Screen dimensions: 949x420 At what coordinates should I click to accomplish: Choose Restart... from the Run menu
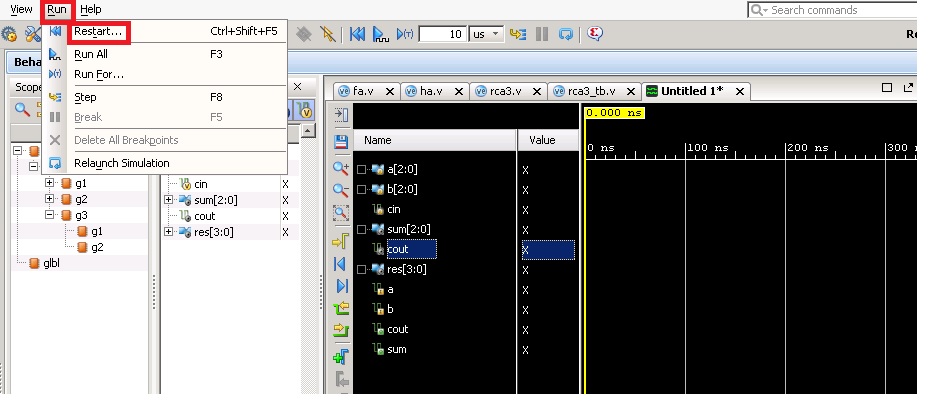click(98, 31)
